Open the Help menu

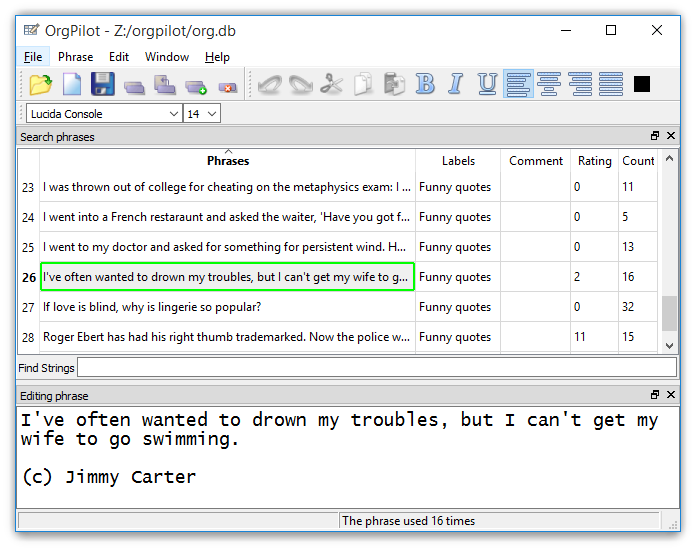tap(217, 57)
